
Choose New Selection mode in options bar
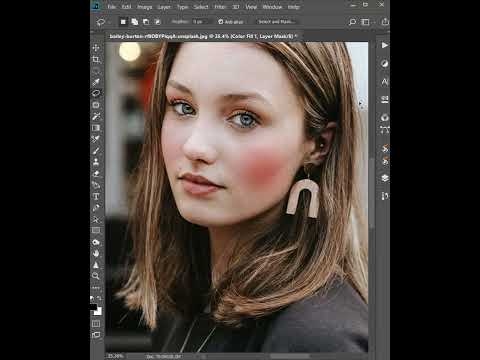[123, 22]
